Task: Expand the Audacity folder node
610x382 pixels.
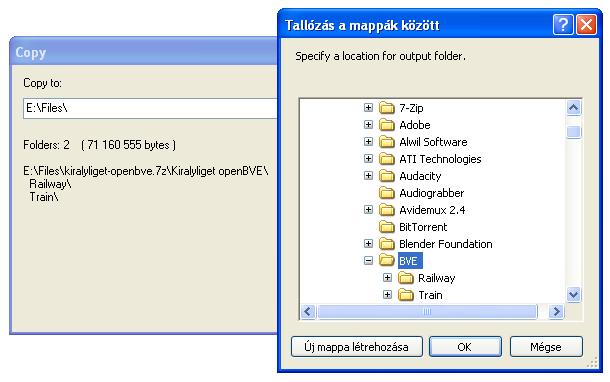Action: pos(368,175)
